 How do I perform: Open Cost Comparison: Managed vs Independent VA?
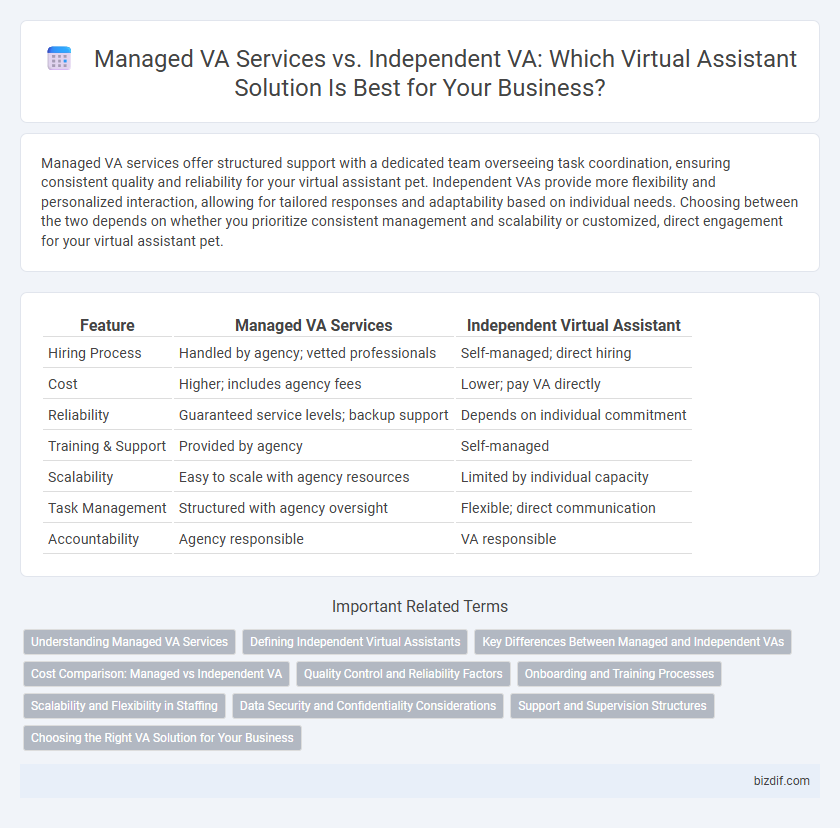point(156,674)
